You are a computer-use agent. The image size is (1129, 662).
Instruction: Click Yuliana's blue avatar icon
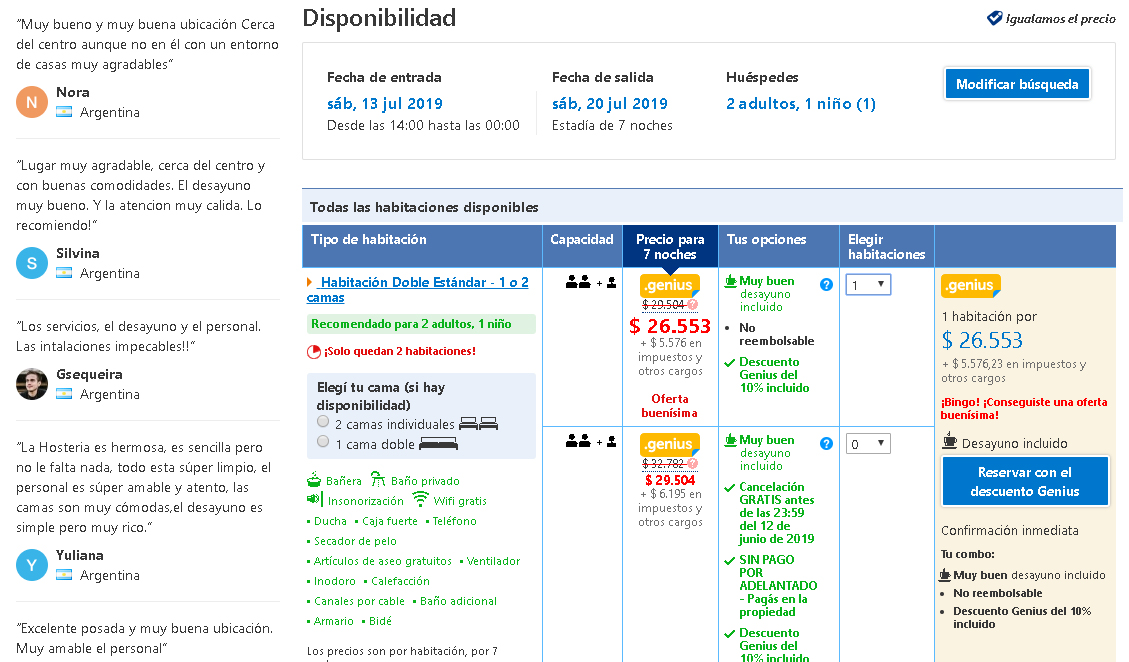point(32,565)
